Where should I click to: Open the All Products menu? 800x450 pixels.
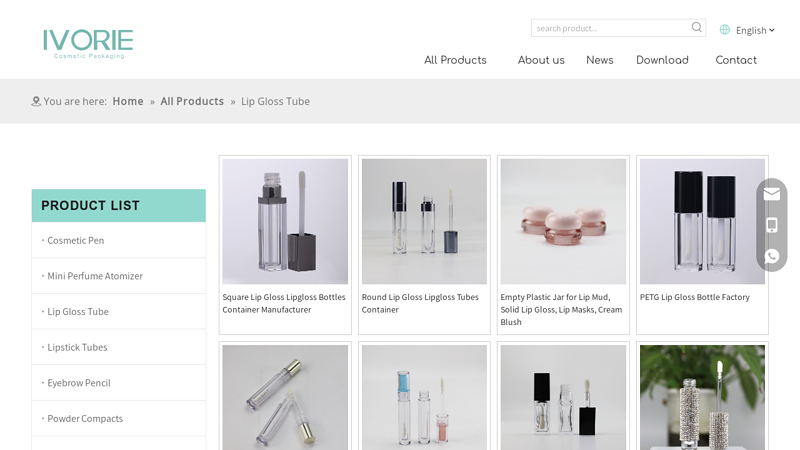(455, 60)
